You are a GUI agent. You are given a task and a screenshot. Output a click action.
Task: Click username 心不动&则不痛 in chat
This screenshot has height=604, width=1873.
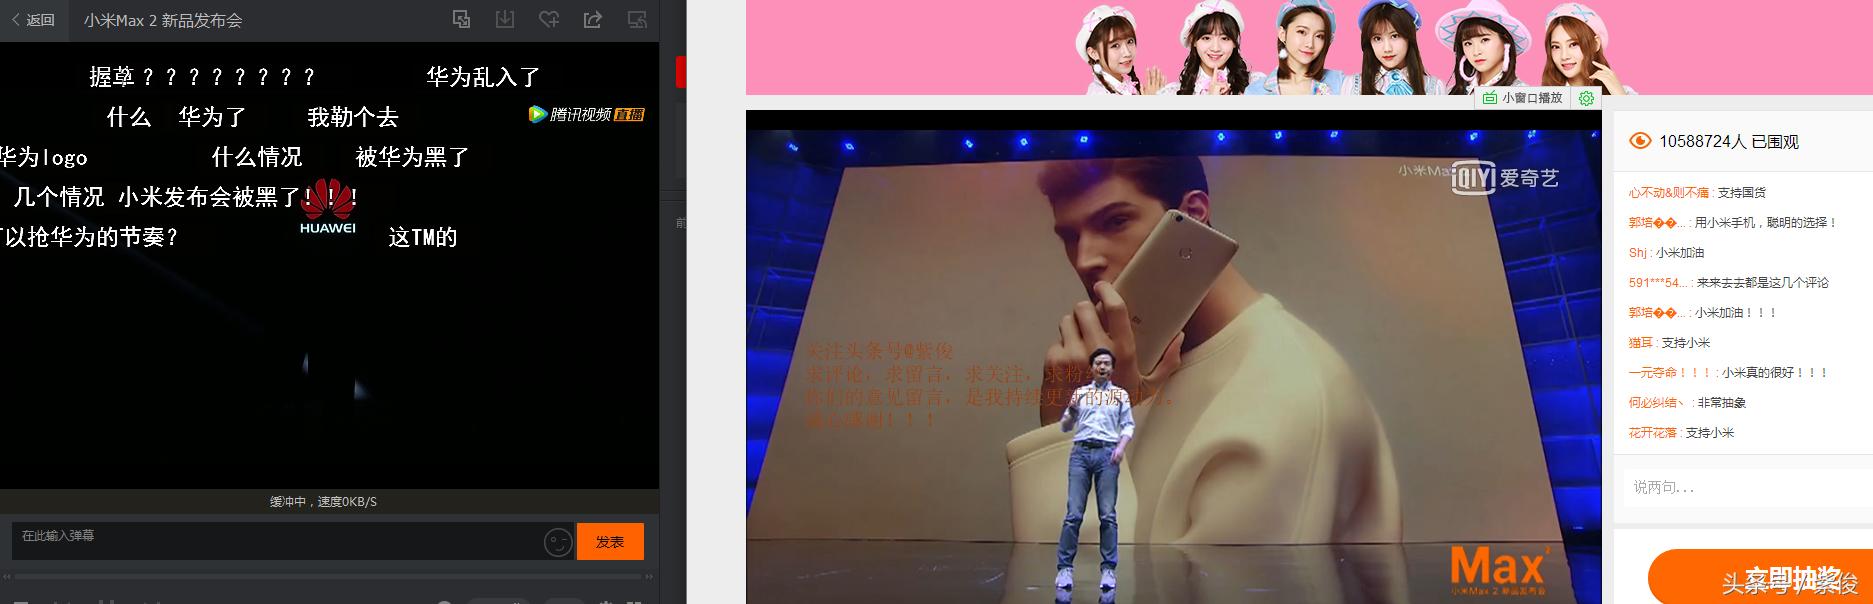1669,192
